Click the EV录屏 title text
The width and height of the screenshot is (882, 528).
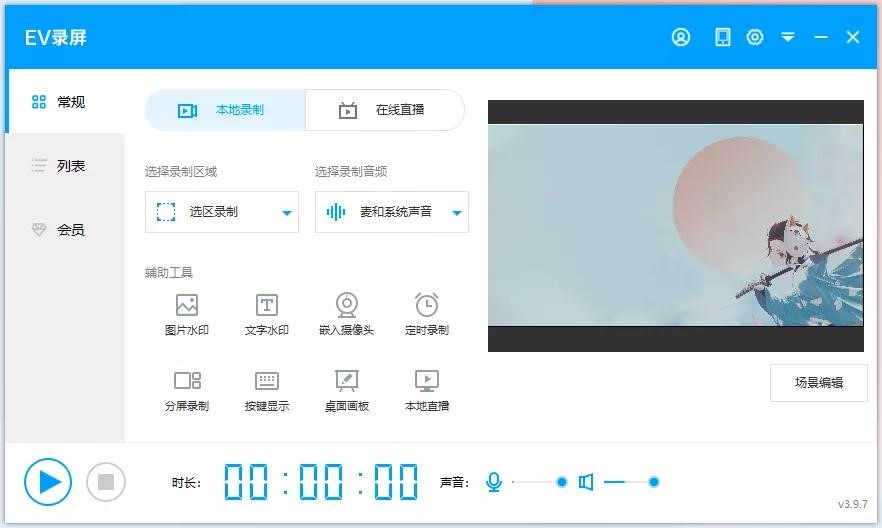point(56,38)
